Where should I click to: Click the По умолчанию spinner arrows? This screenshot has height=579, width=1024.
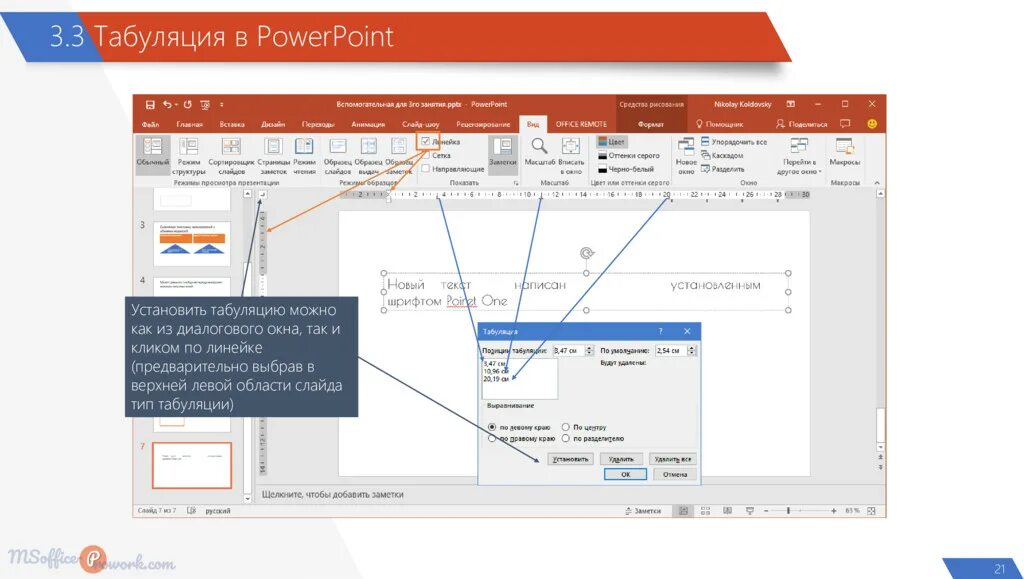coord(692,351)
